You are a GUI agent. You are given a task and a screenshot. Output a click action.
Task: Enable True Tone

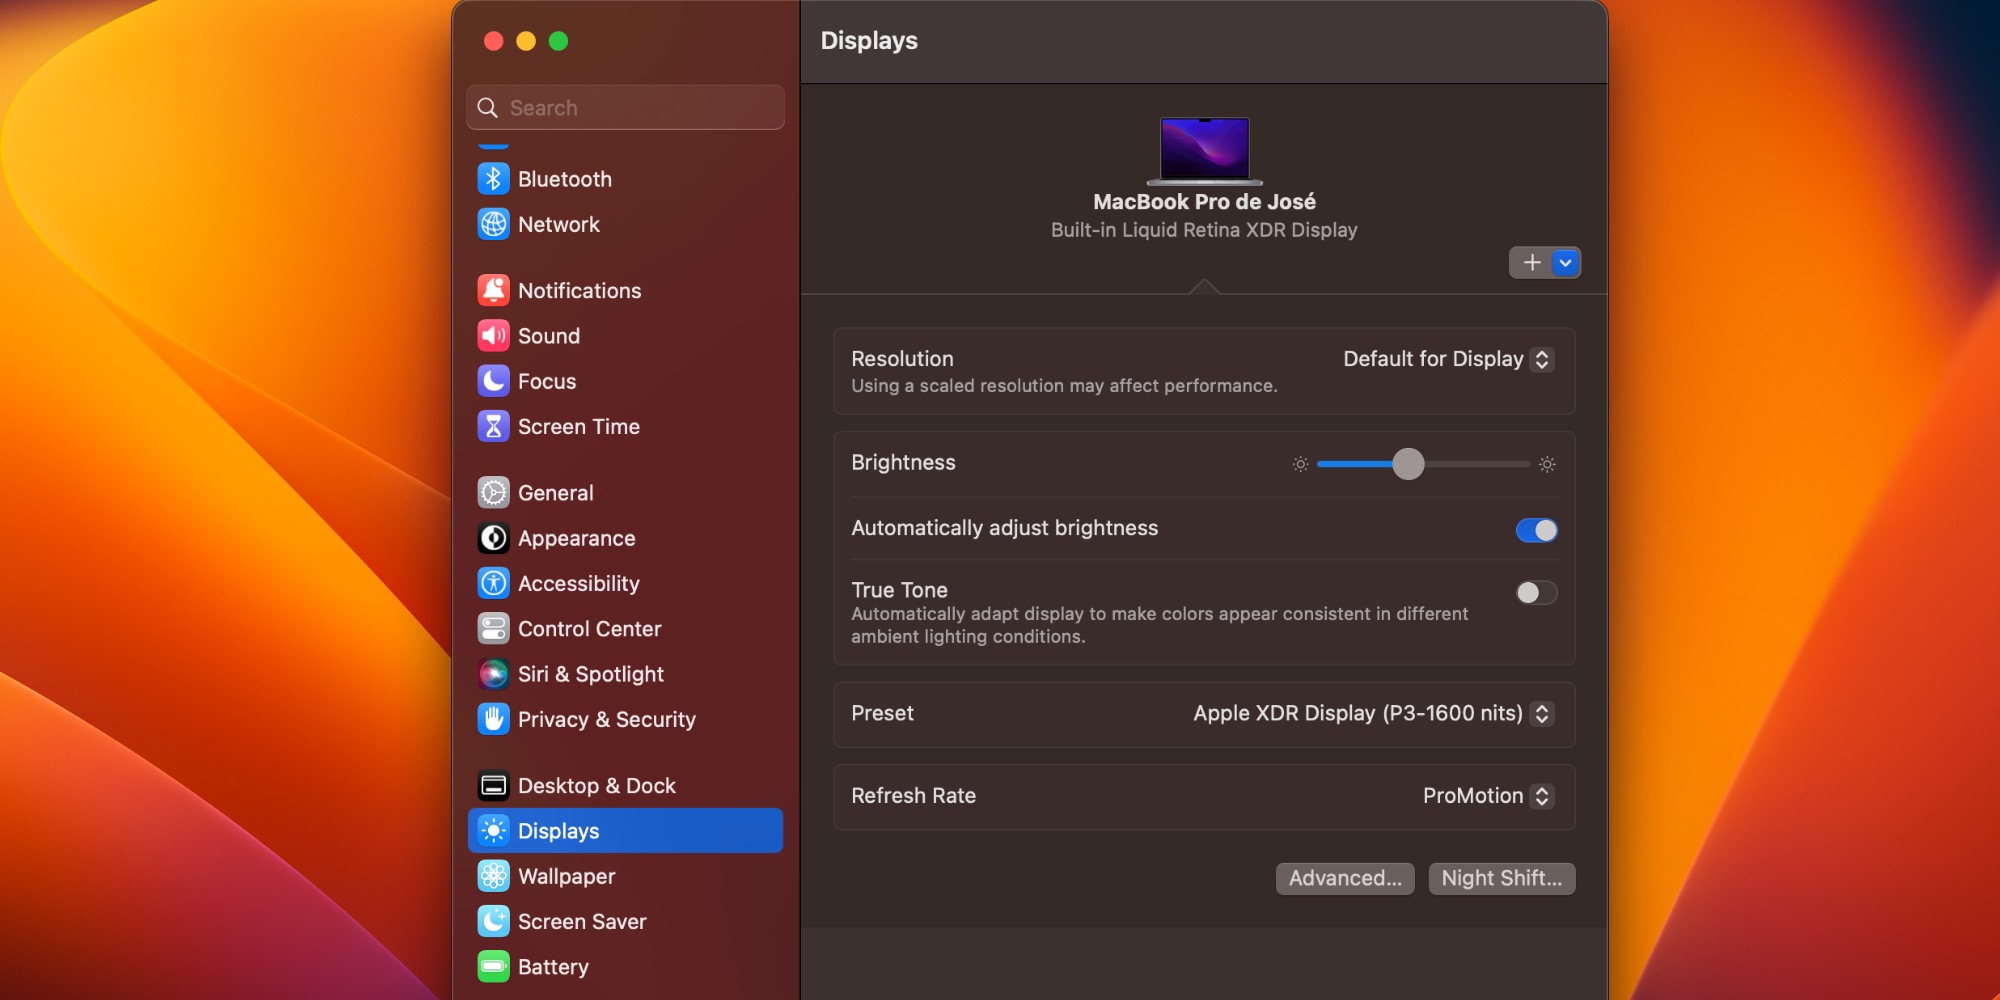click(1535, 592)
